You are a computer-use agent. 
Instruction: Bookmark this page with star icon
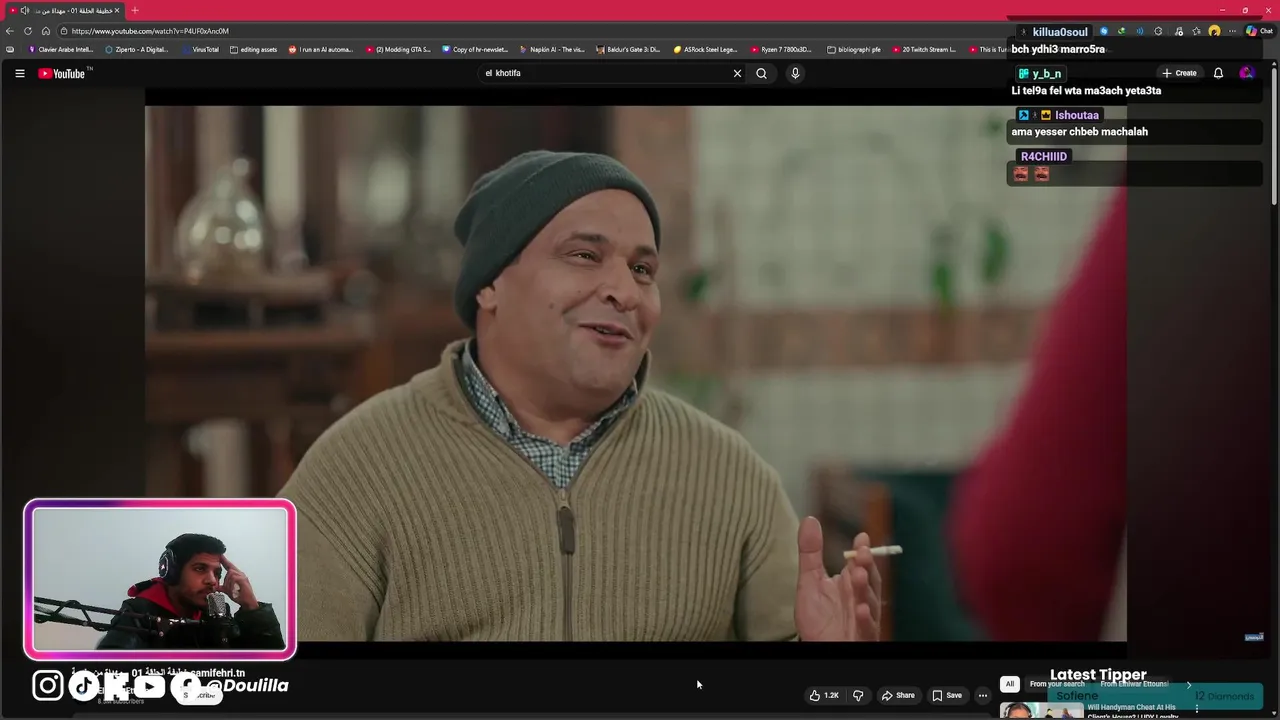click(x=1196, y=31)
